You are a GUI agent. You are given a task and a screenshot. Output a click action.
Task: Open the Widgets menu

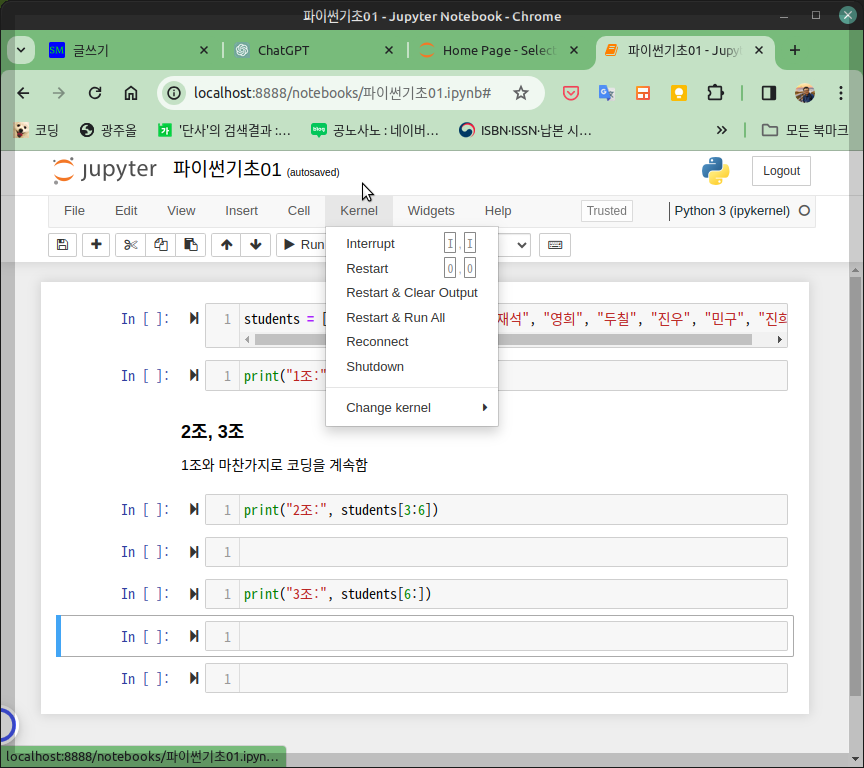431,210
